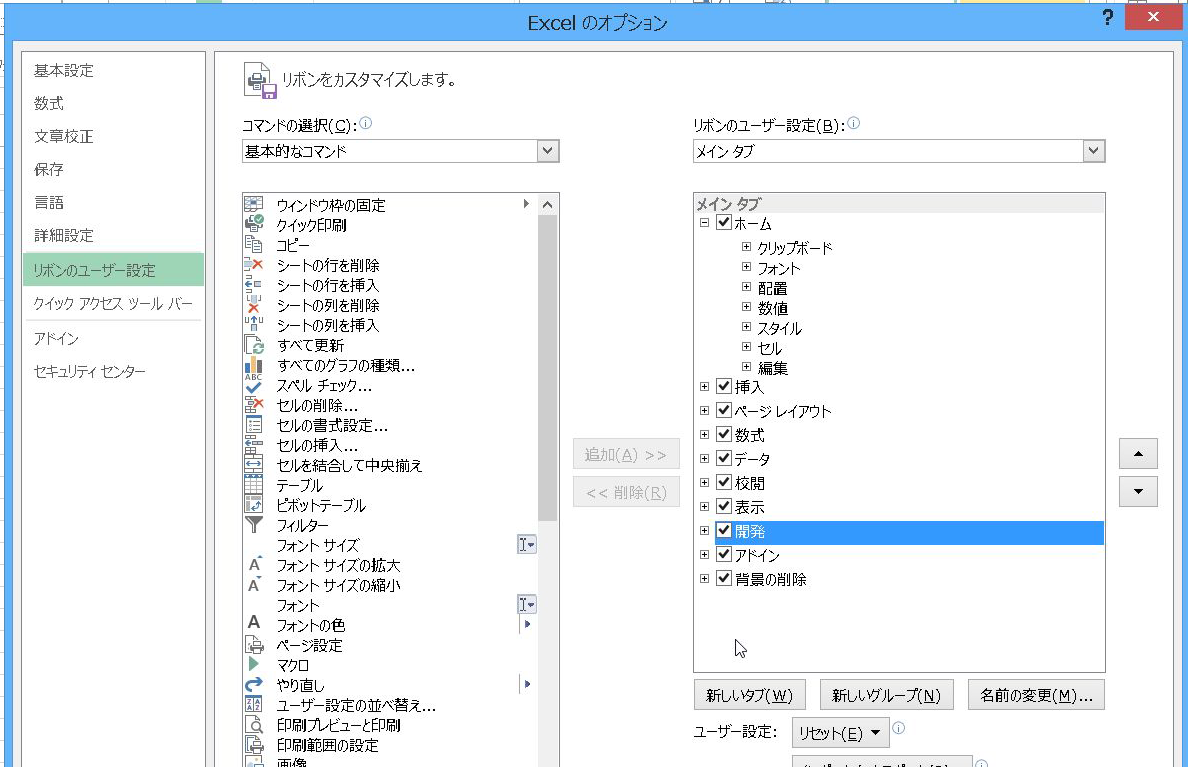Click the 新しいグループ button

click(886, 695)
